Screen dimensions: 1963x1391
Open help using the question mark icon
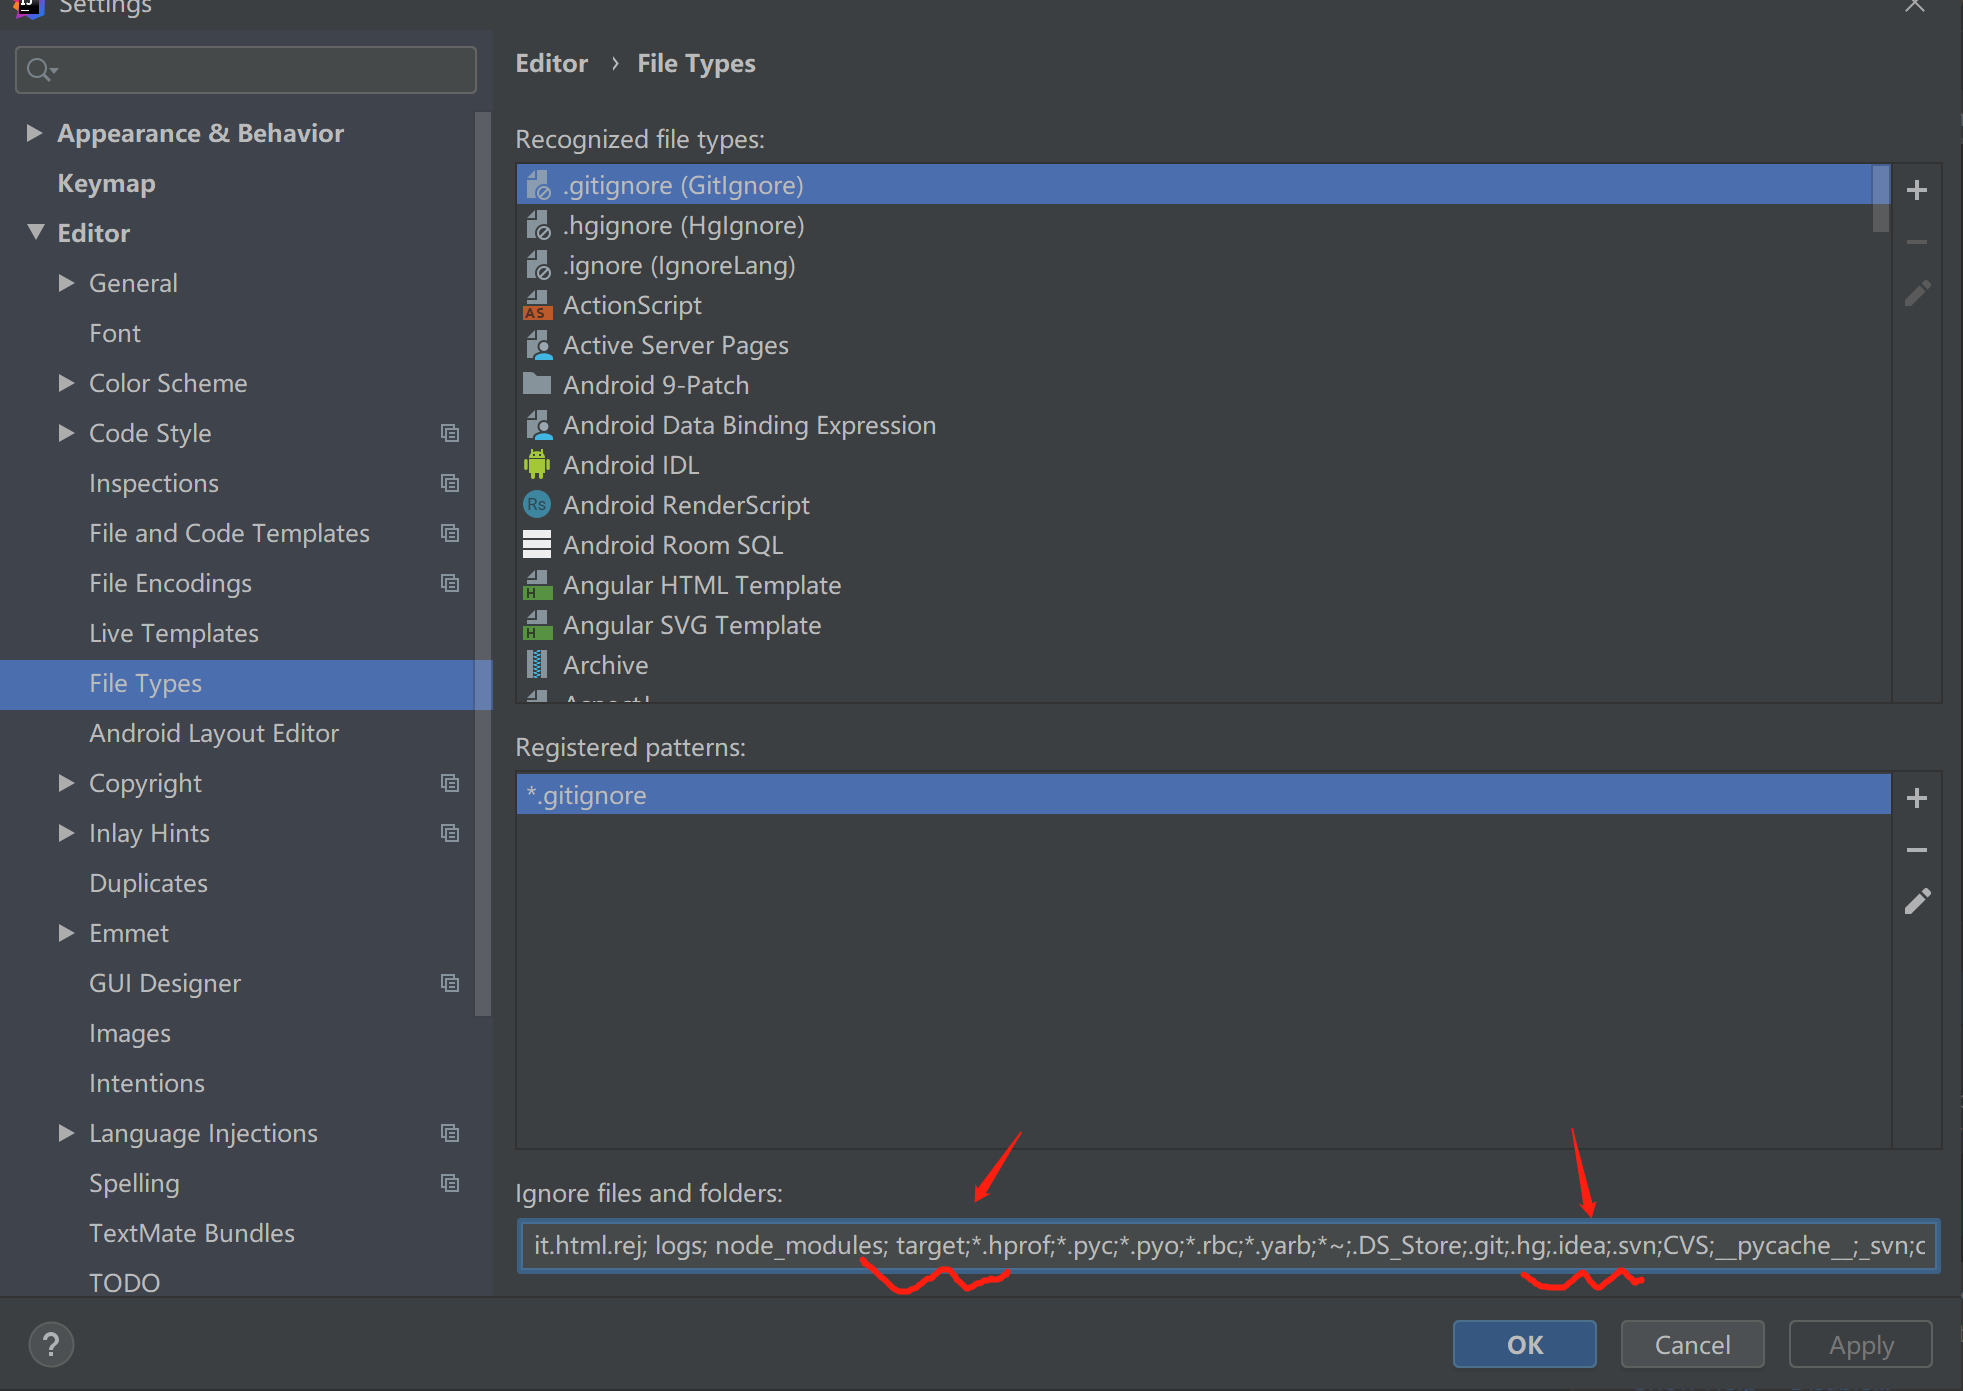(51, 1344)
